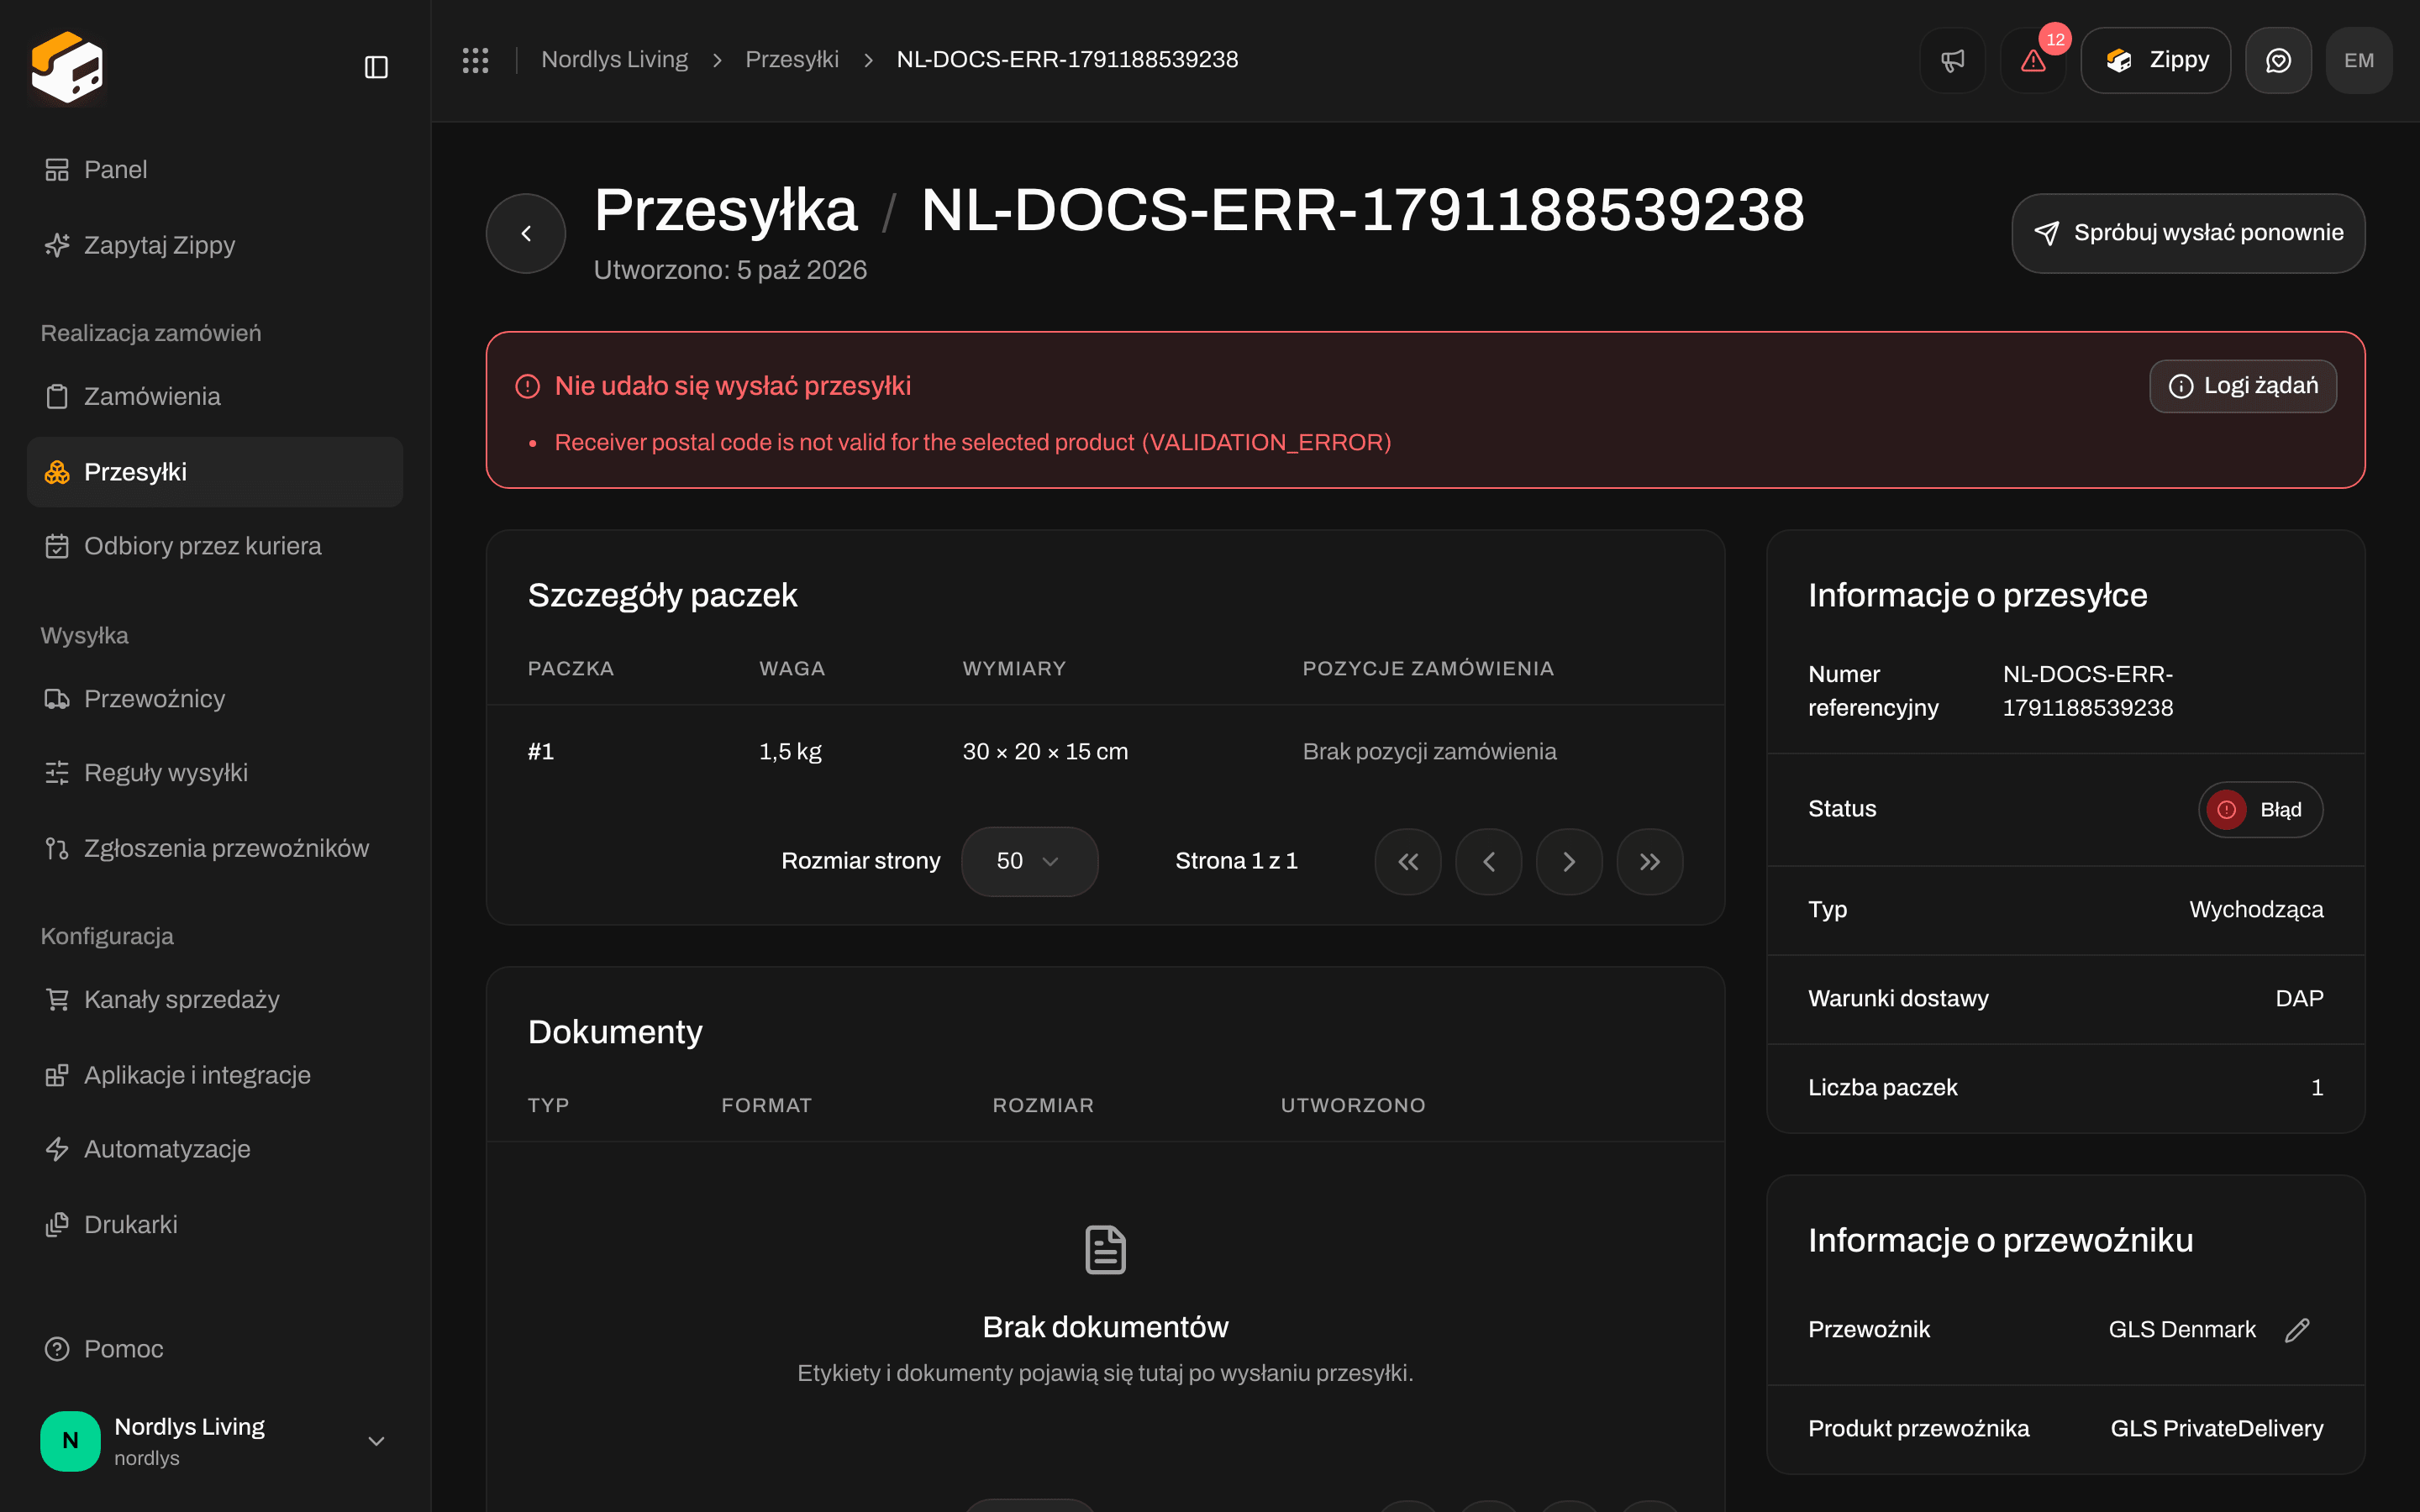Open the announcements megaphone icon
Viewport: 2420px width, 1512px height.
tap(1952, 60)
